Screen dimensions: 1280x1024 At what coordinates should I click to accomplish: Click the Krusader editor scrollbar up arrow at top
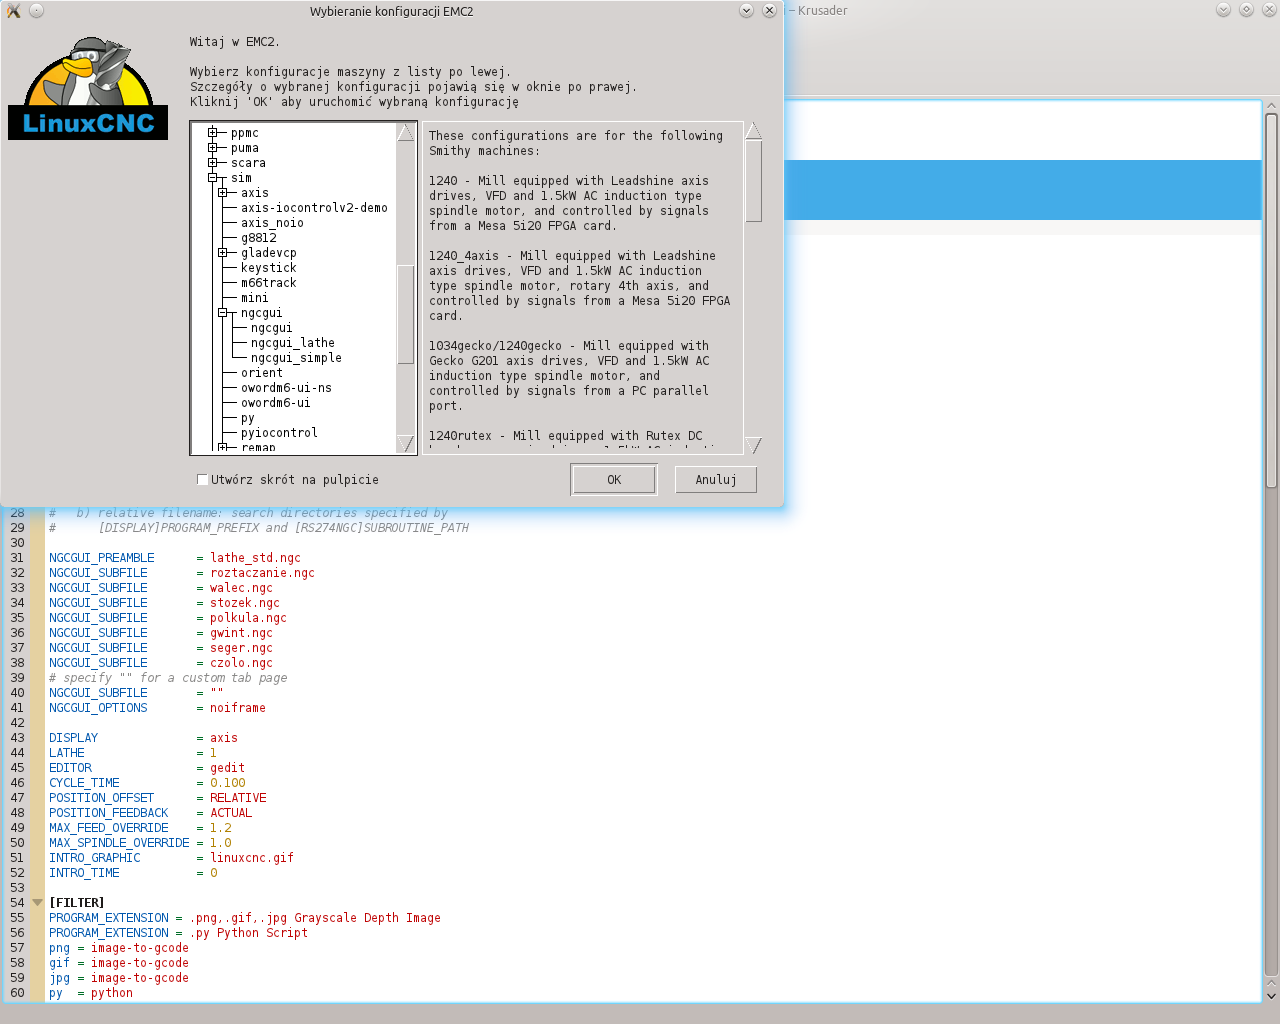click(x=1271, y=105)
